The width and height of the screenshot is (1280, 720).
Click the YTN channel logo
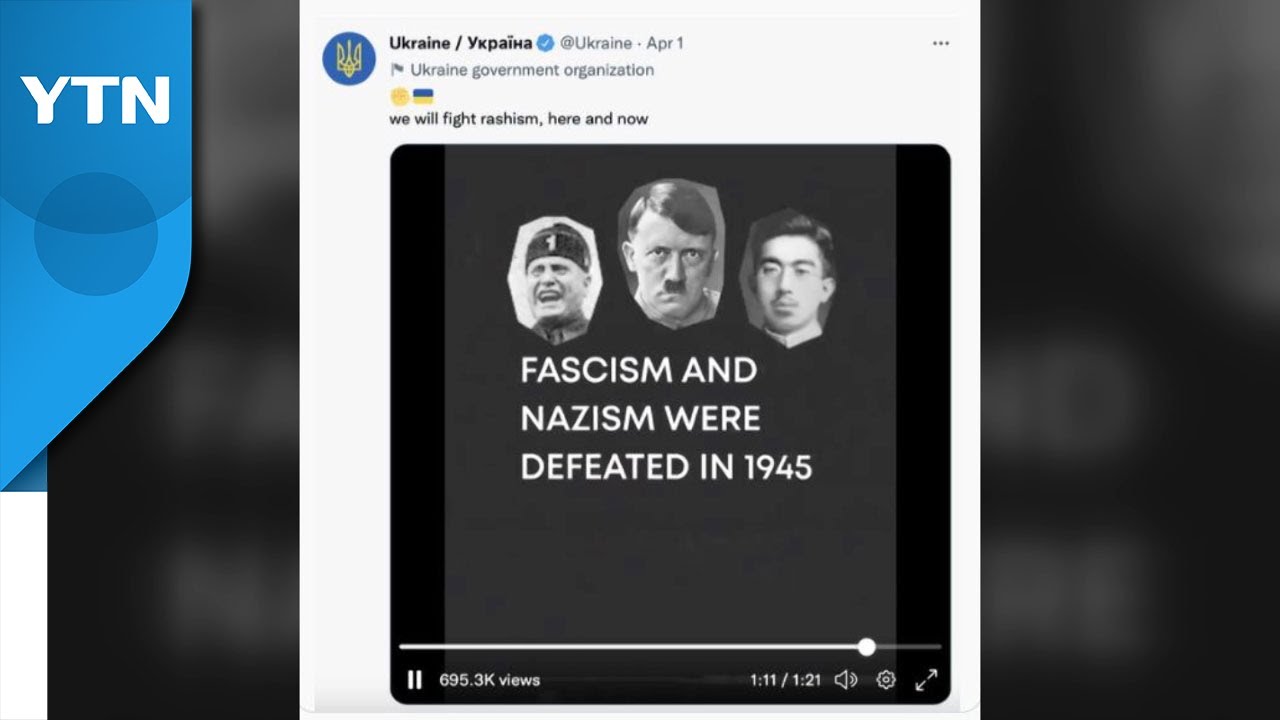96,100
